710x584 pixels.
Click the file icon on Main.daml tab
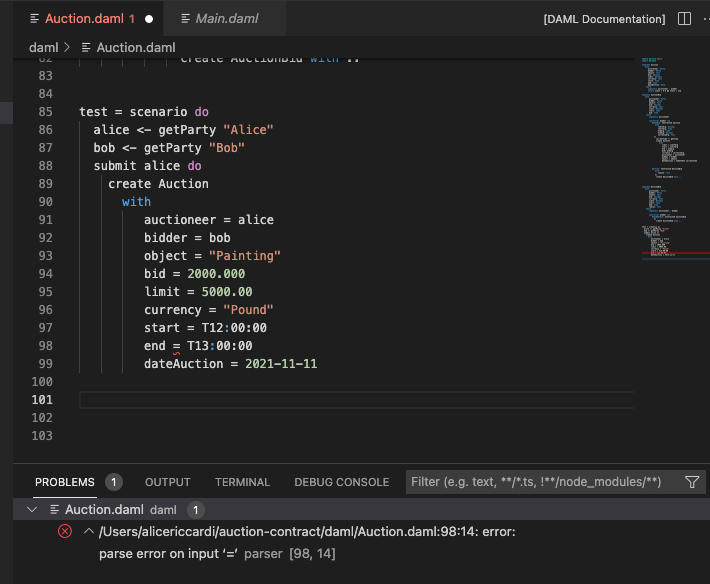184,19
